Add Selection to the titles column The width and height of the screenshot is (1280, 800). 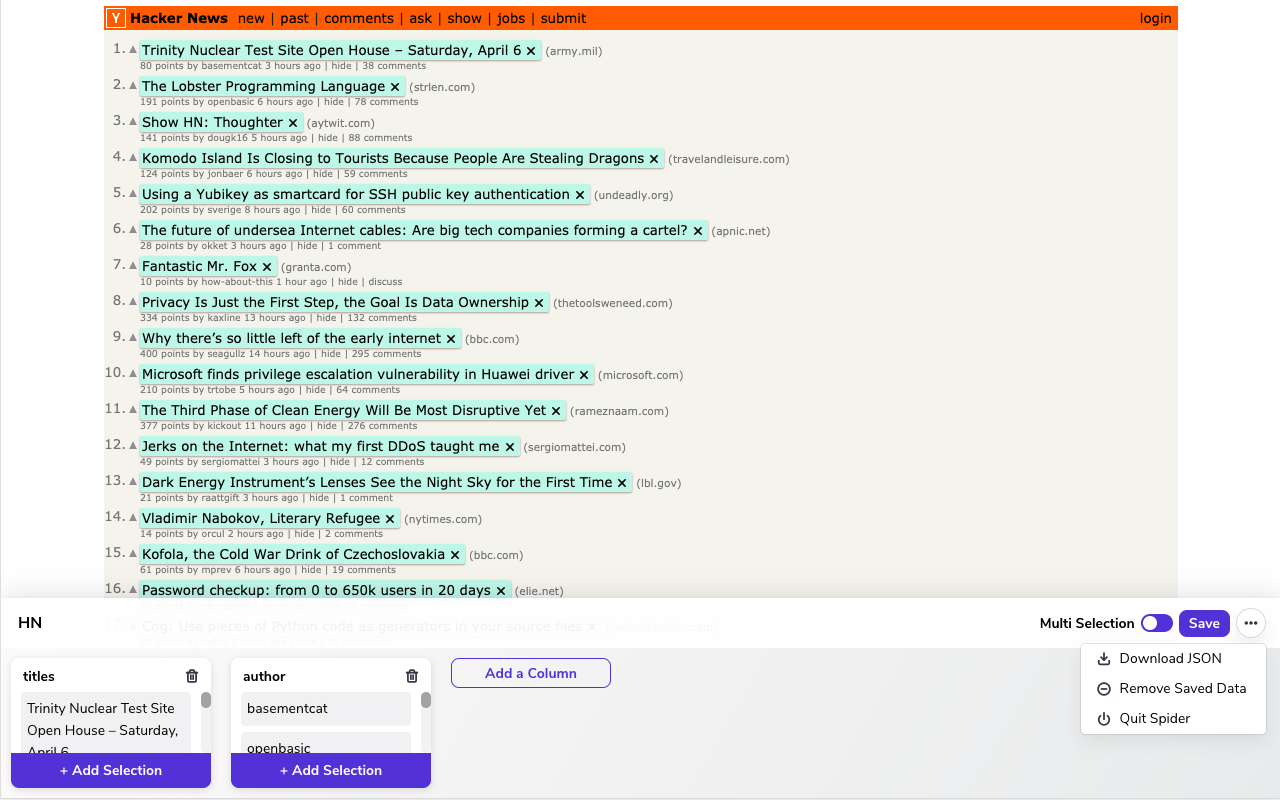coord(111,770)
